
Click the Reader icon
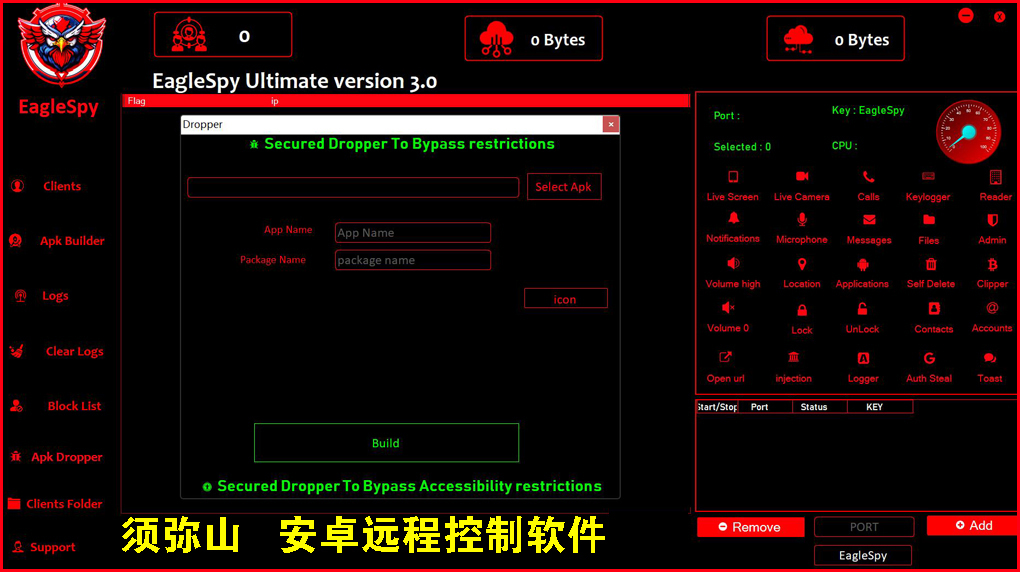(995, 177)
